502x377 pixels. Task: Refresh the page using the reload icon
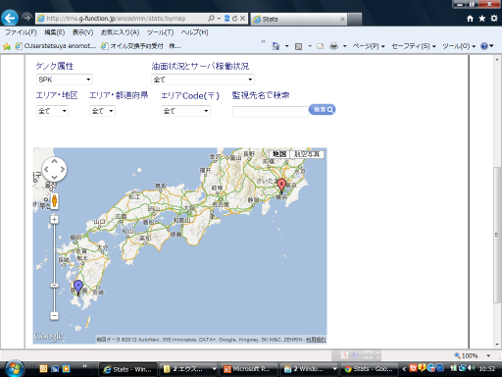click(x=235, y=18)
